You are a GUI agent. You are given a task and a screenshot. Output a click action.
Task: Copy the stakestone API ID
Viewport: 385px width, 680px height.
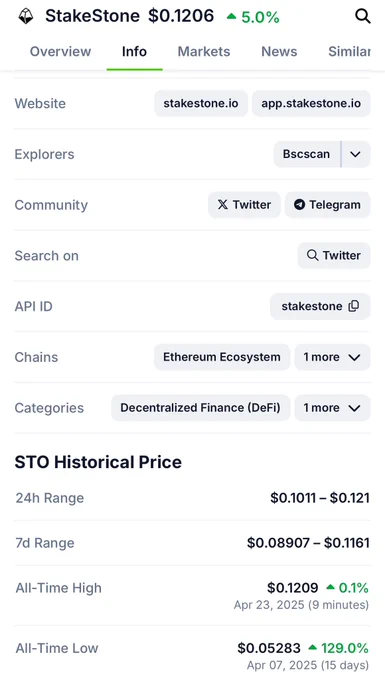pos(320,306)
